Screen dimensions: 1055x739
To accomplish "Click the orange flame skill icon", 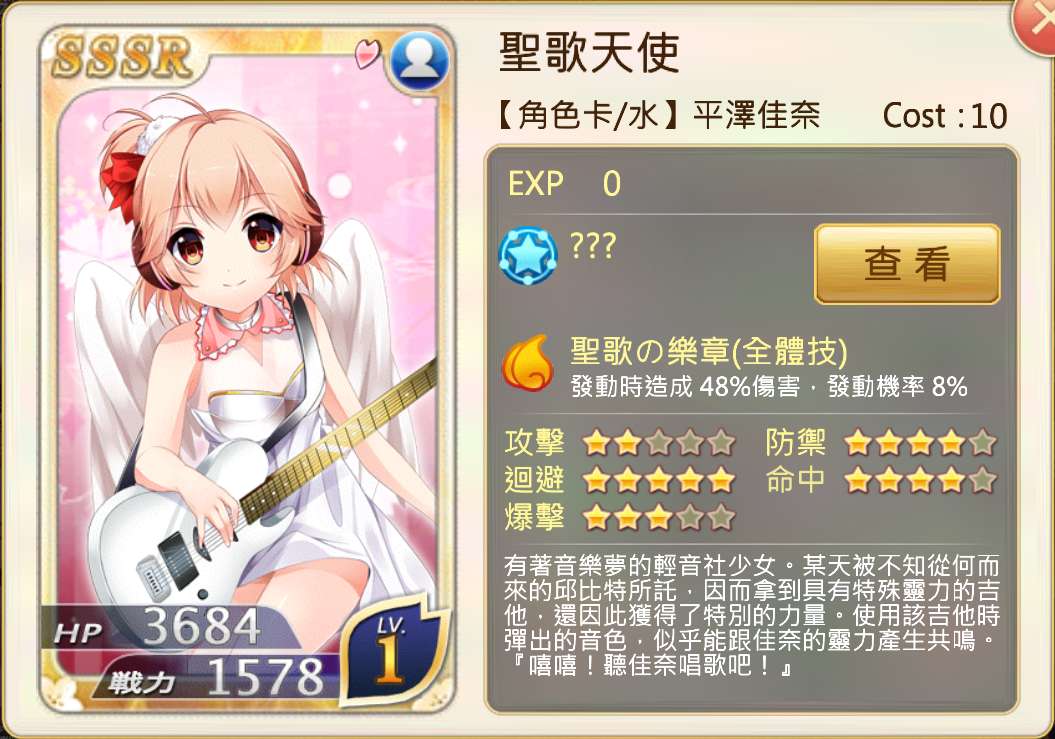I will pyautogui.click(x=528, y=363).
